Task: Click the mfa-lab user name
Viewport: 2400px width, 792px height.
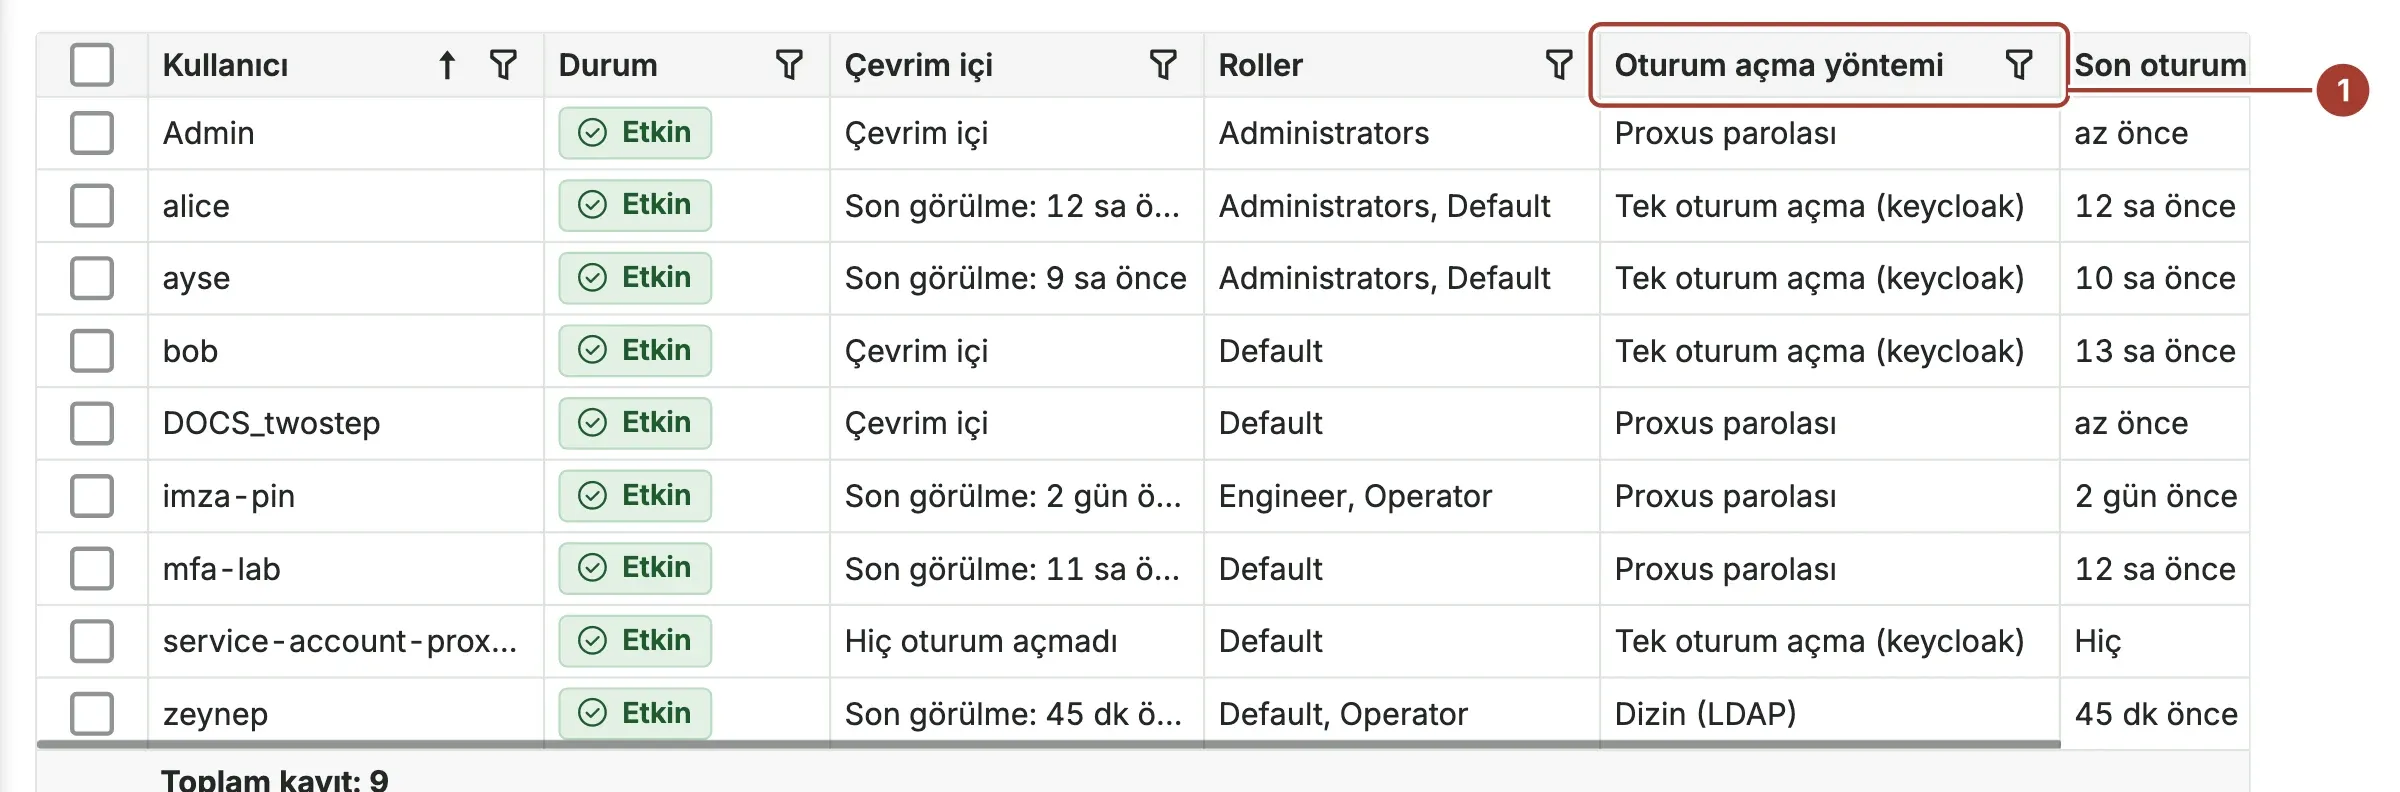Action: coord(221,569)
